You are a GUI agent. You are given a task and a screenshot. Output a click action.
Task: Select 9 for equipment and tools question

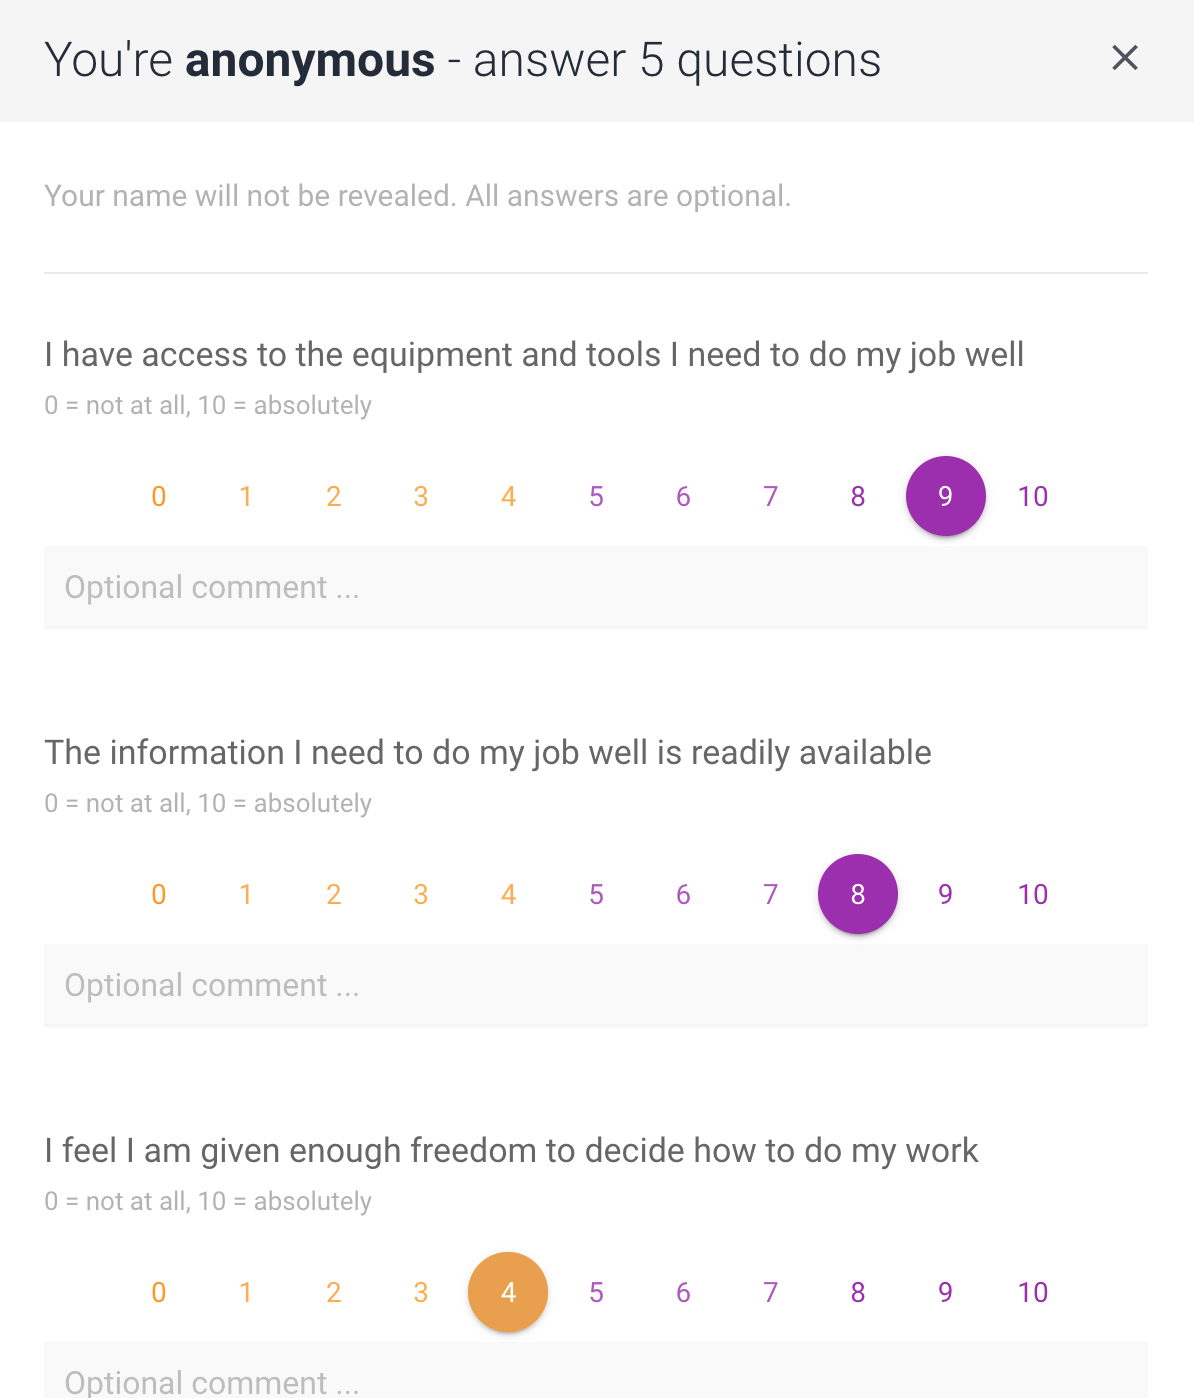(x=945, y=496)
